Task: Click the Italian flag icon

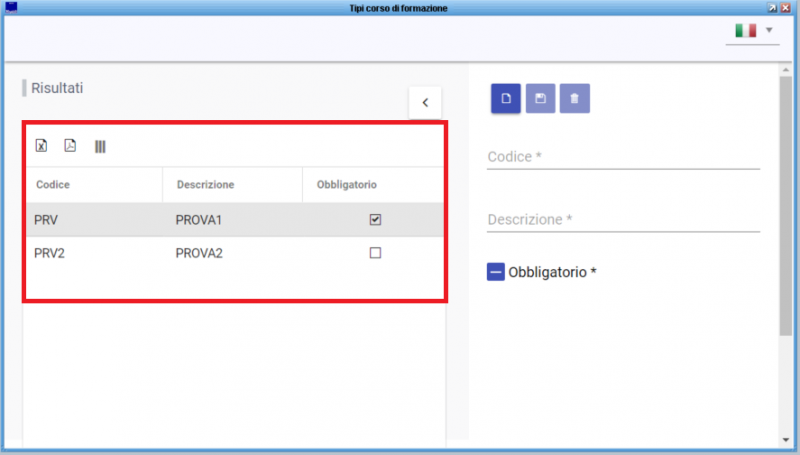Action: tap(745, 31)
